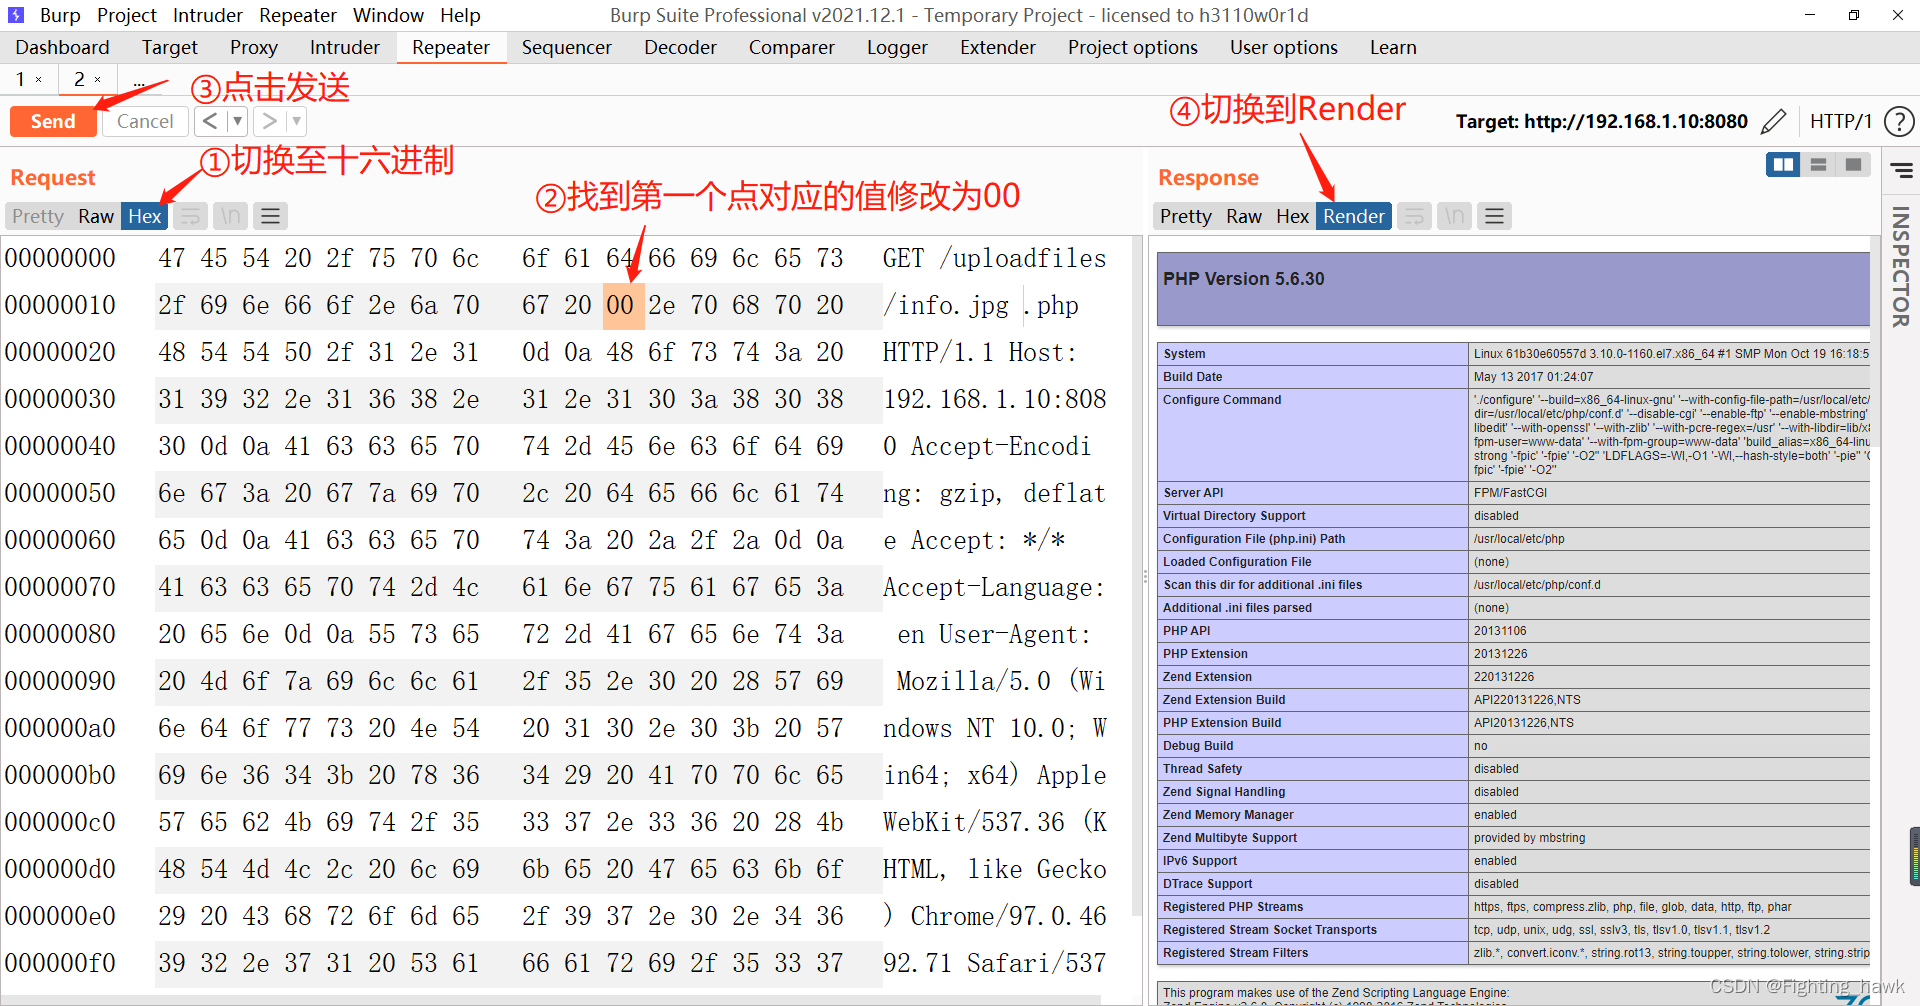Image resolution: width=1920 pixels, height=1006 pixels.
Task: Open the Intruder menu in menu bar
Action: tap(208, 15)
